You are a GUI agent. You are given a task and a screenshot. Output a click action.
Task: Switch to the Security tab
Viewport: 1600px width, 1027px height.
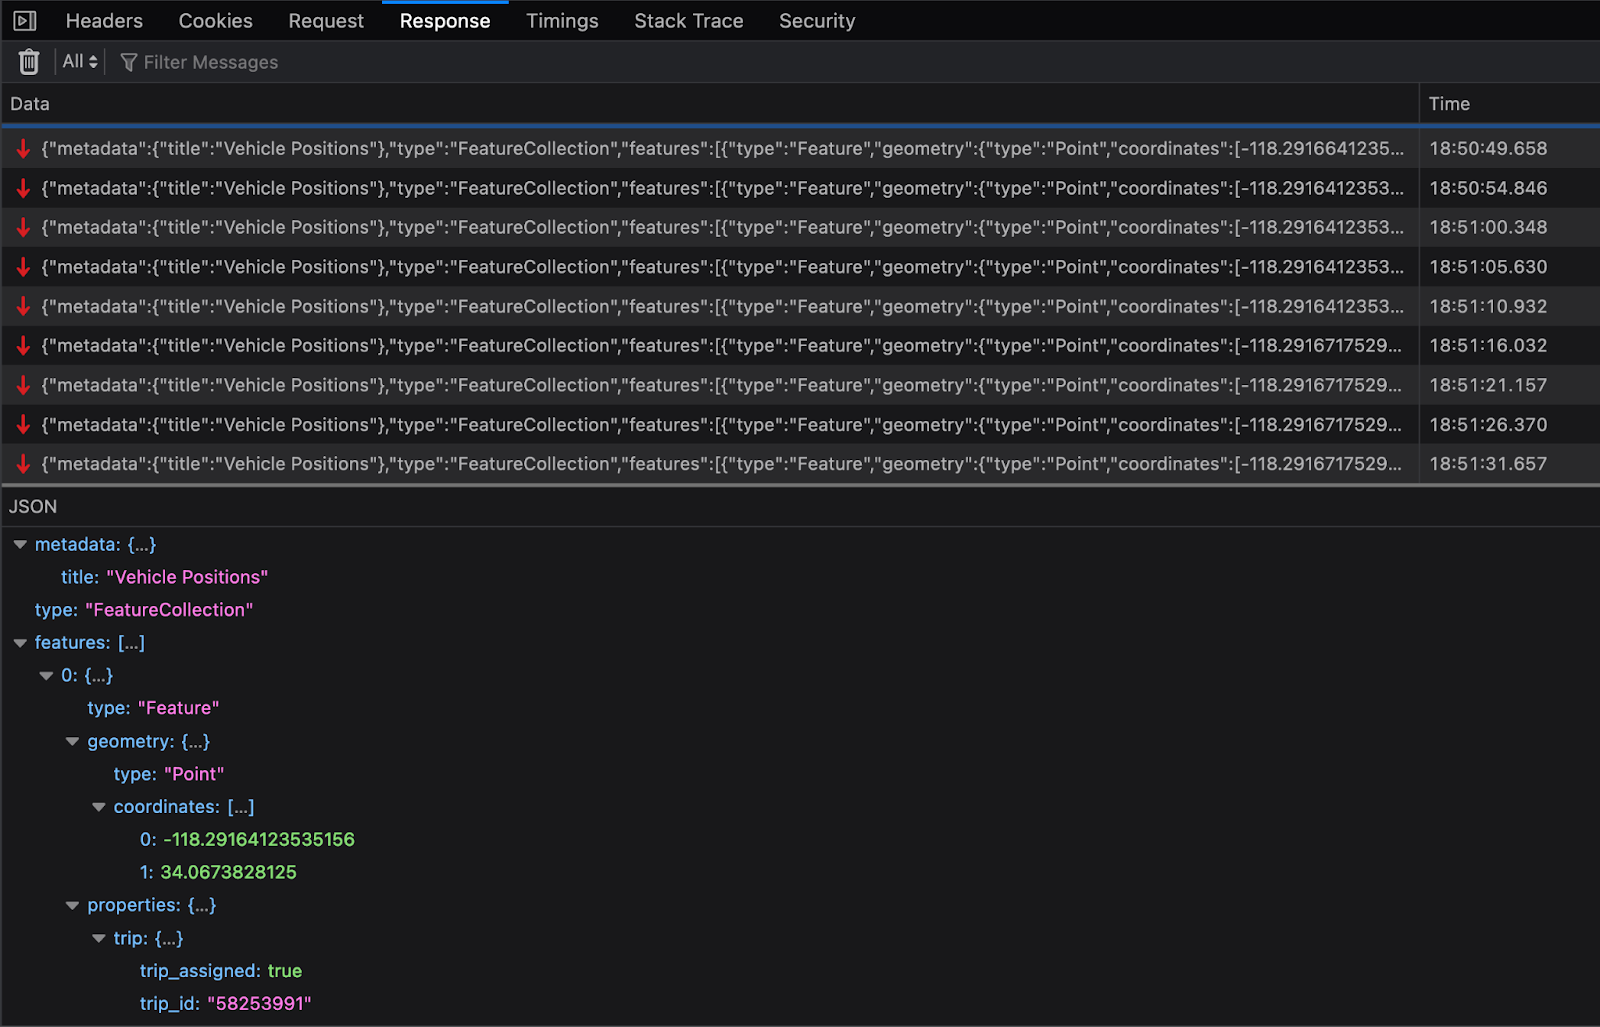tap(816, 20)
